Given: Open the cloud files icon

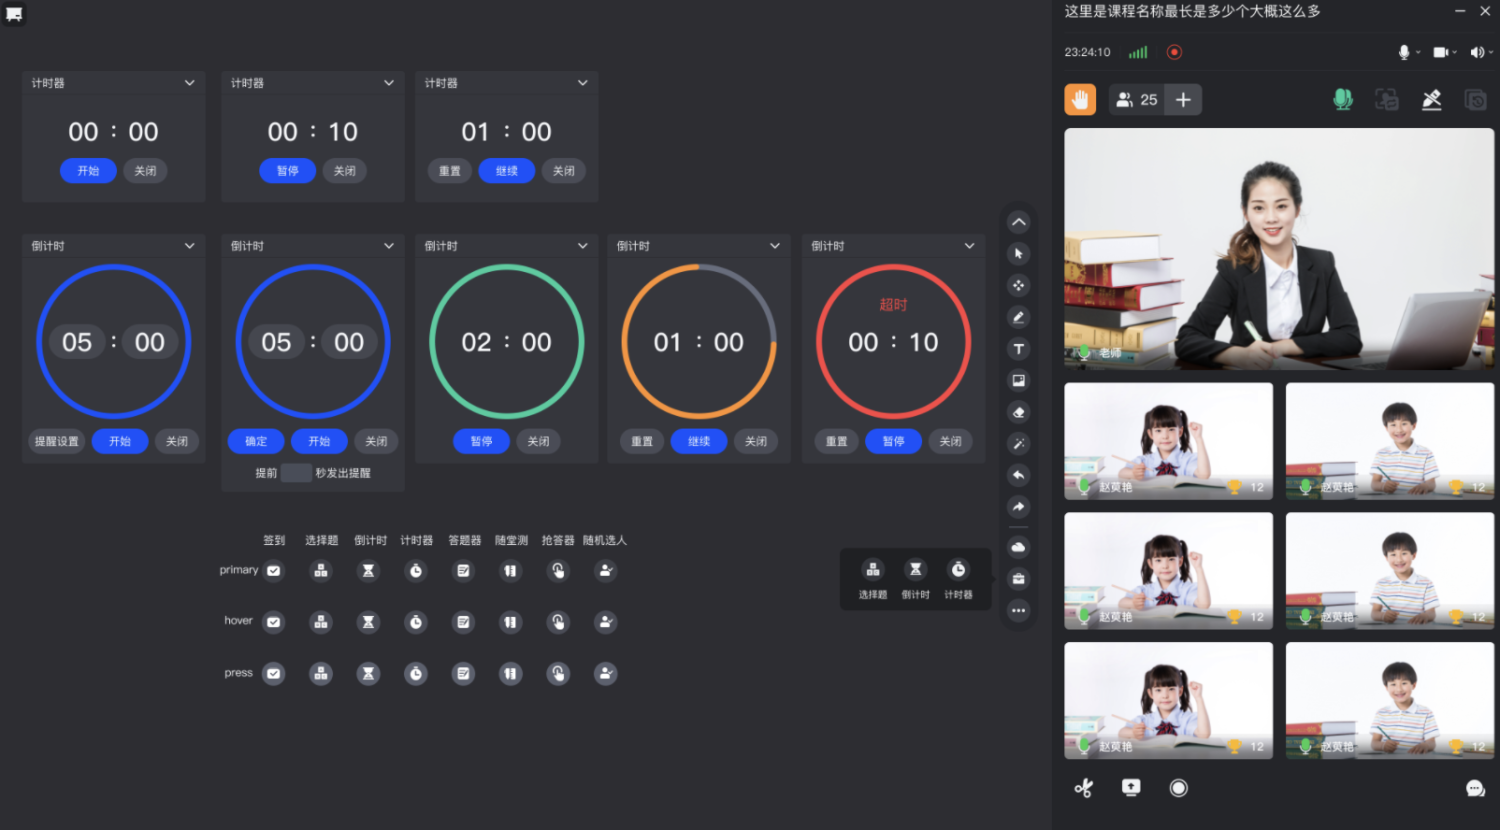Looking at the screenshot, I should pos(1018,547).
